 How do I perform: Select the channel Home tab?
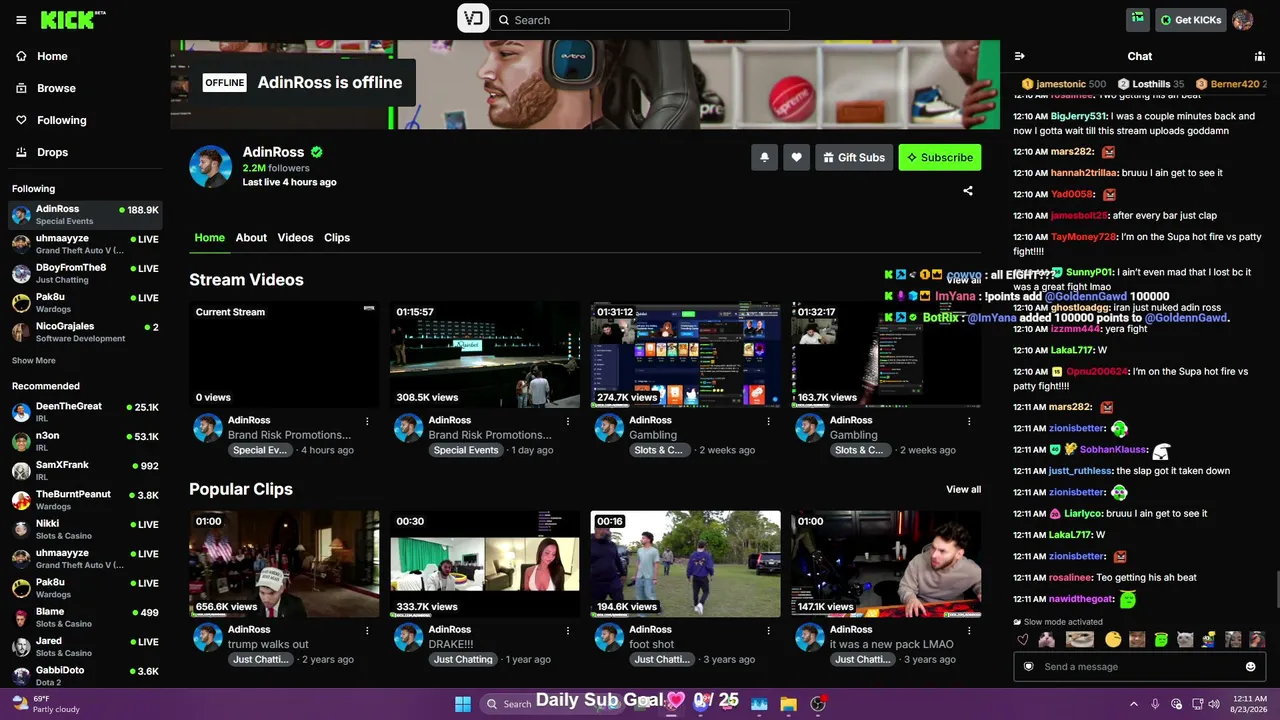[210, 238]
